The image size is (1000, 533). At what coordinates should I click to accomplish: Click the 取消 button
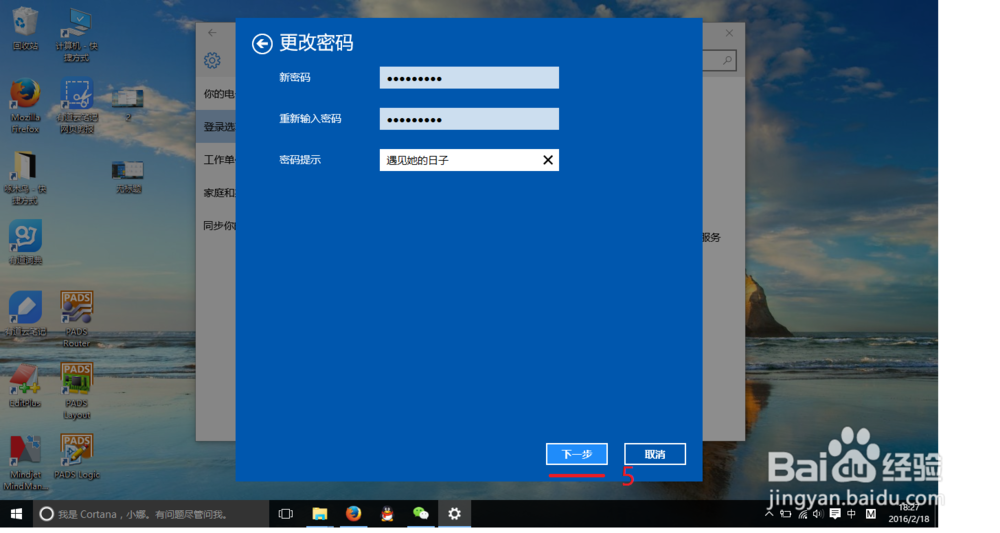655,454
